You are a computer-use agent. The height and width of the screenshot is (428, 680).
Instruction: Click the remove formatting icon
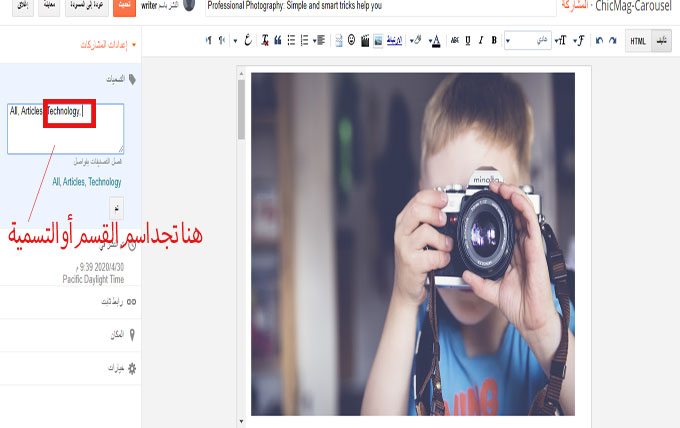(265, 40)
